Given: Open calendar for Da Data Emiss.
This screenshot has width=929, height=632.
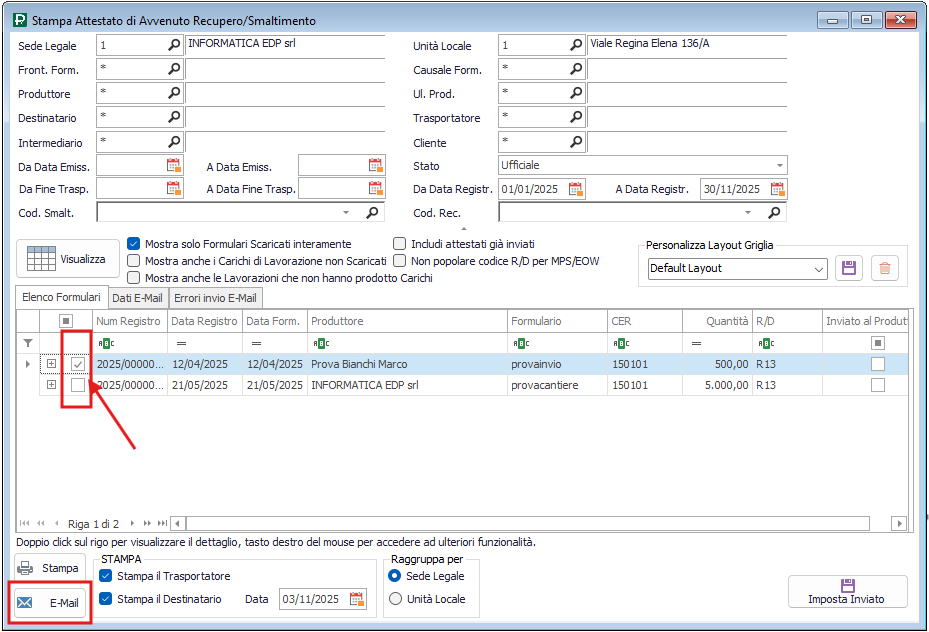Looking at the screenshot, I should [174, 166].
